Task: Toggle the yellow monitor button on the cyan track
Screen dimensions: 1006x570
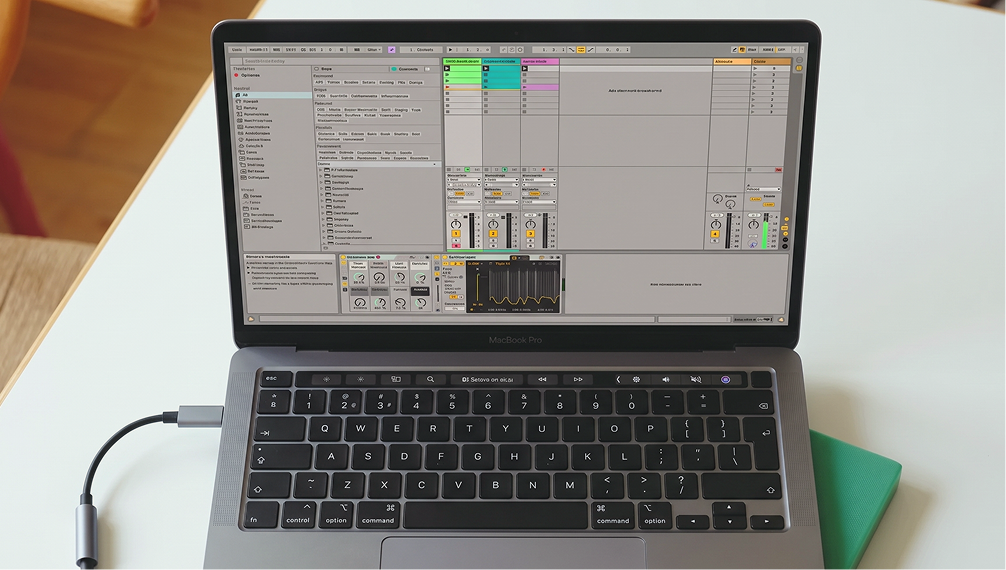Action: (497, 194)
